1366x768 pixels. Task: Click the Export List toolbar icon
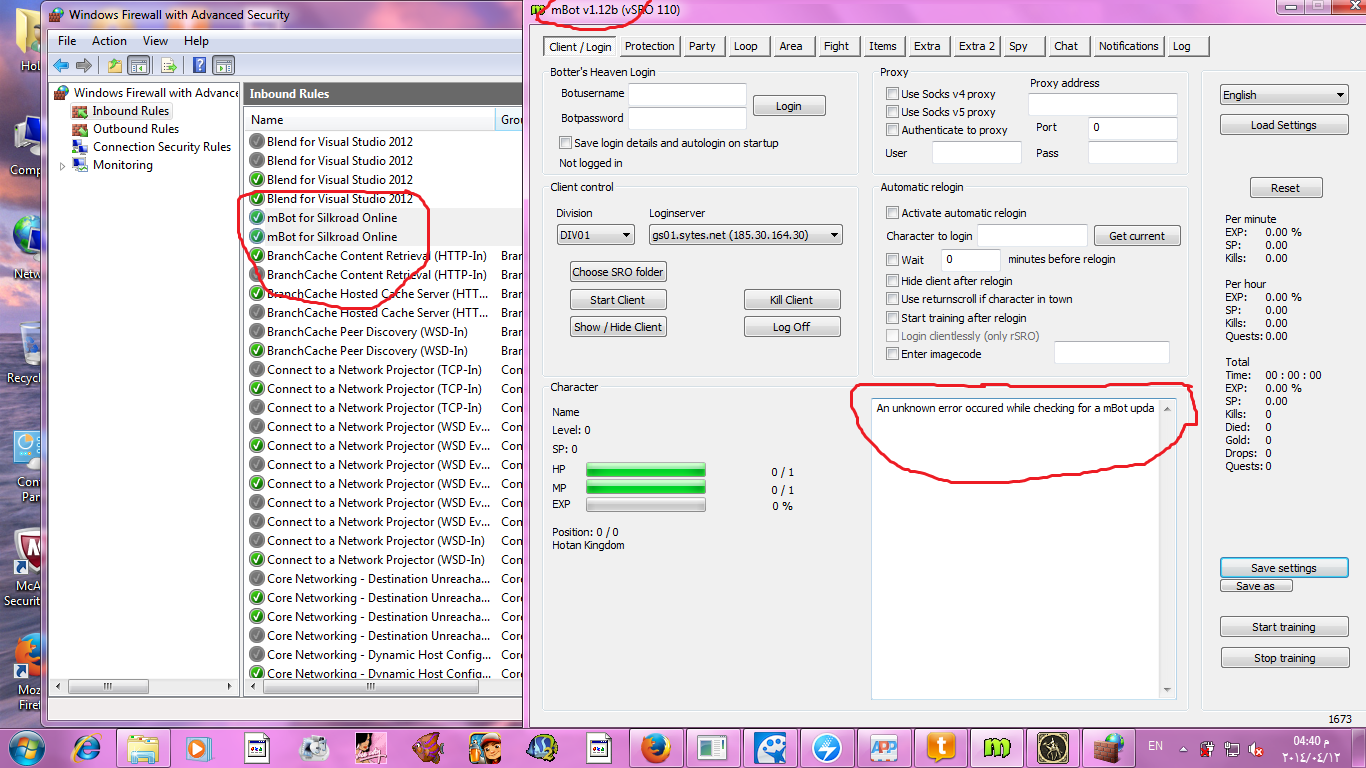pyautogui.click(x=168, y=65)
